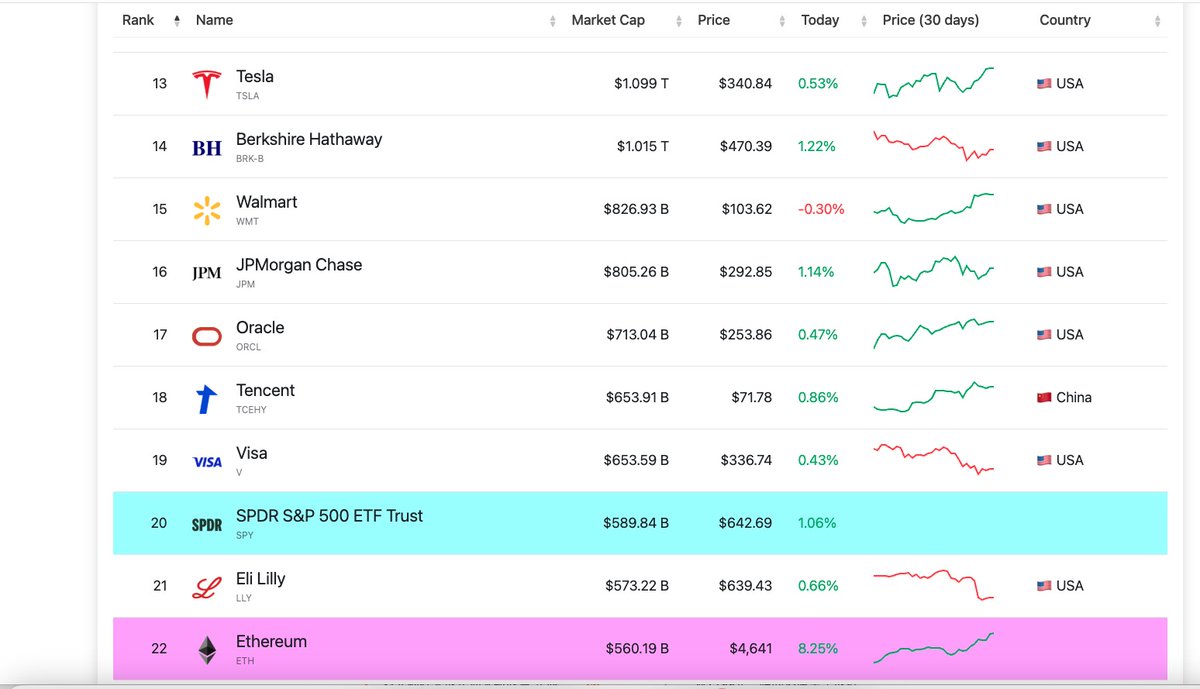Select the Tencent logo icon
This screenshot has width=1200, height=689.
pos(206,397)
